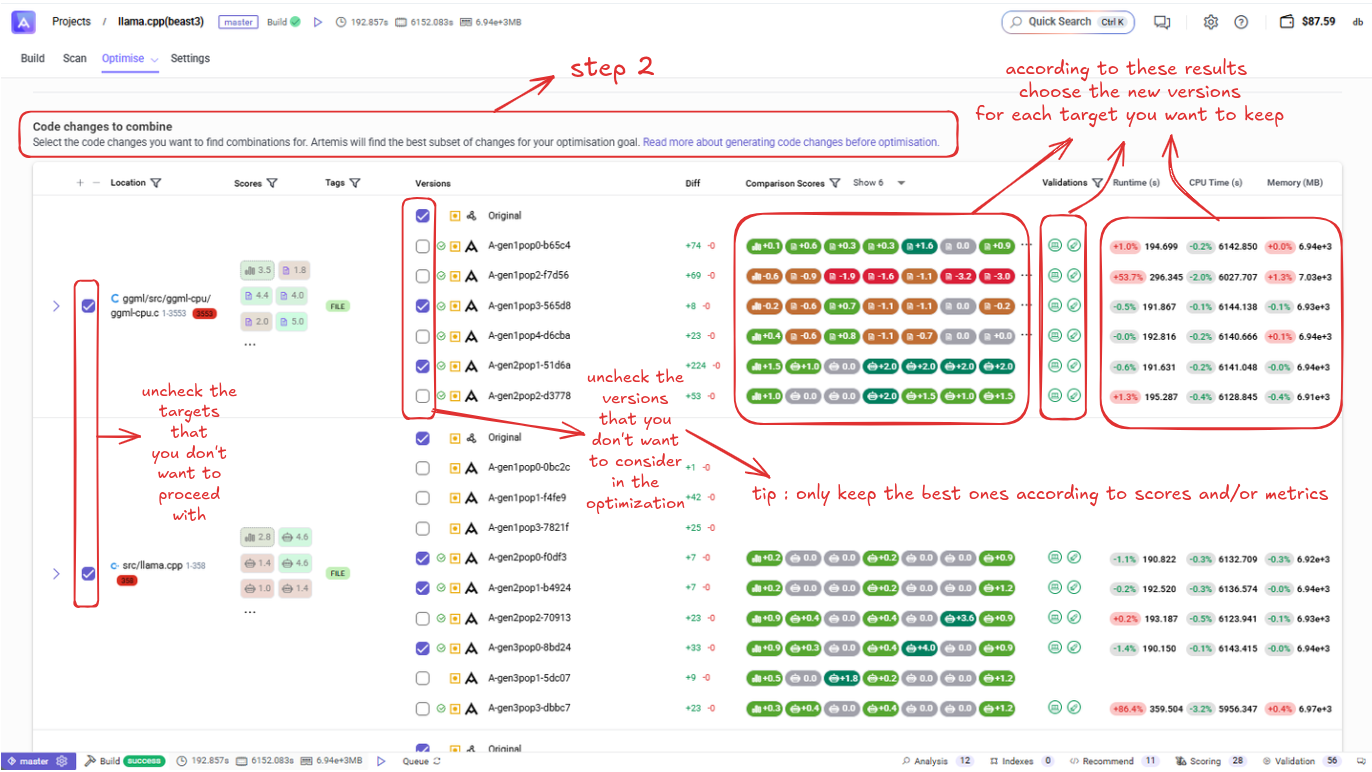
Task: Uncheck the A-gen2pop1-51d6a version checkbox
Action: coord(423,367)
